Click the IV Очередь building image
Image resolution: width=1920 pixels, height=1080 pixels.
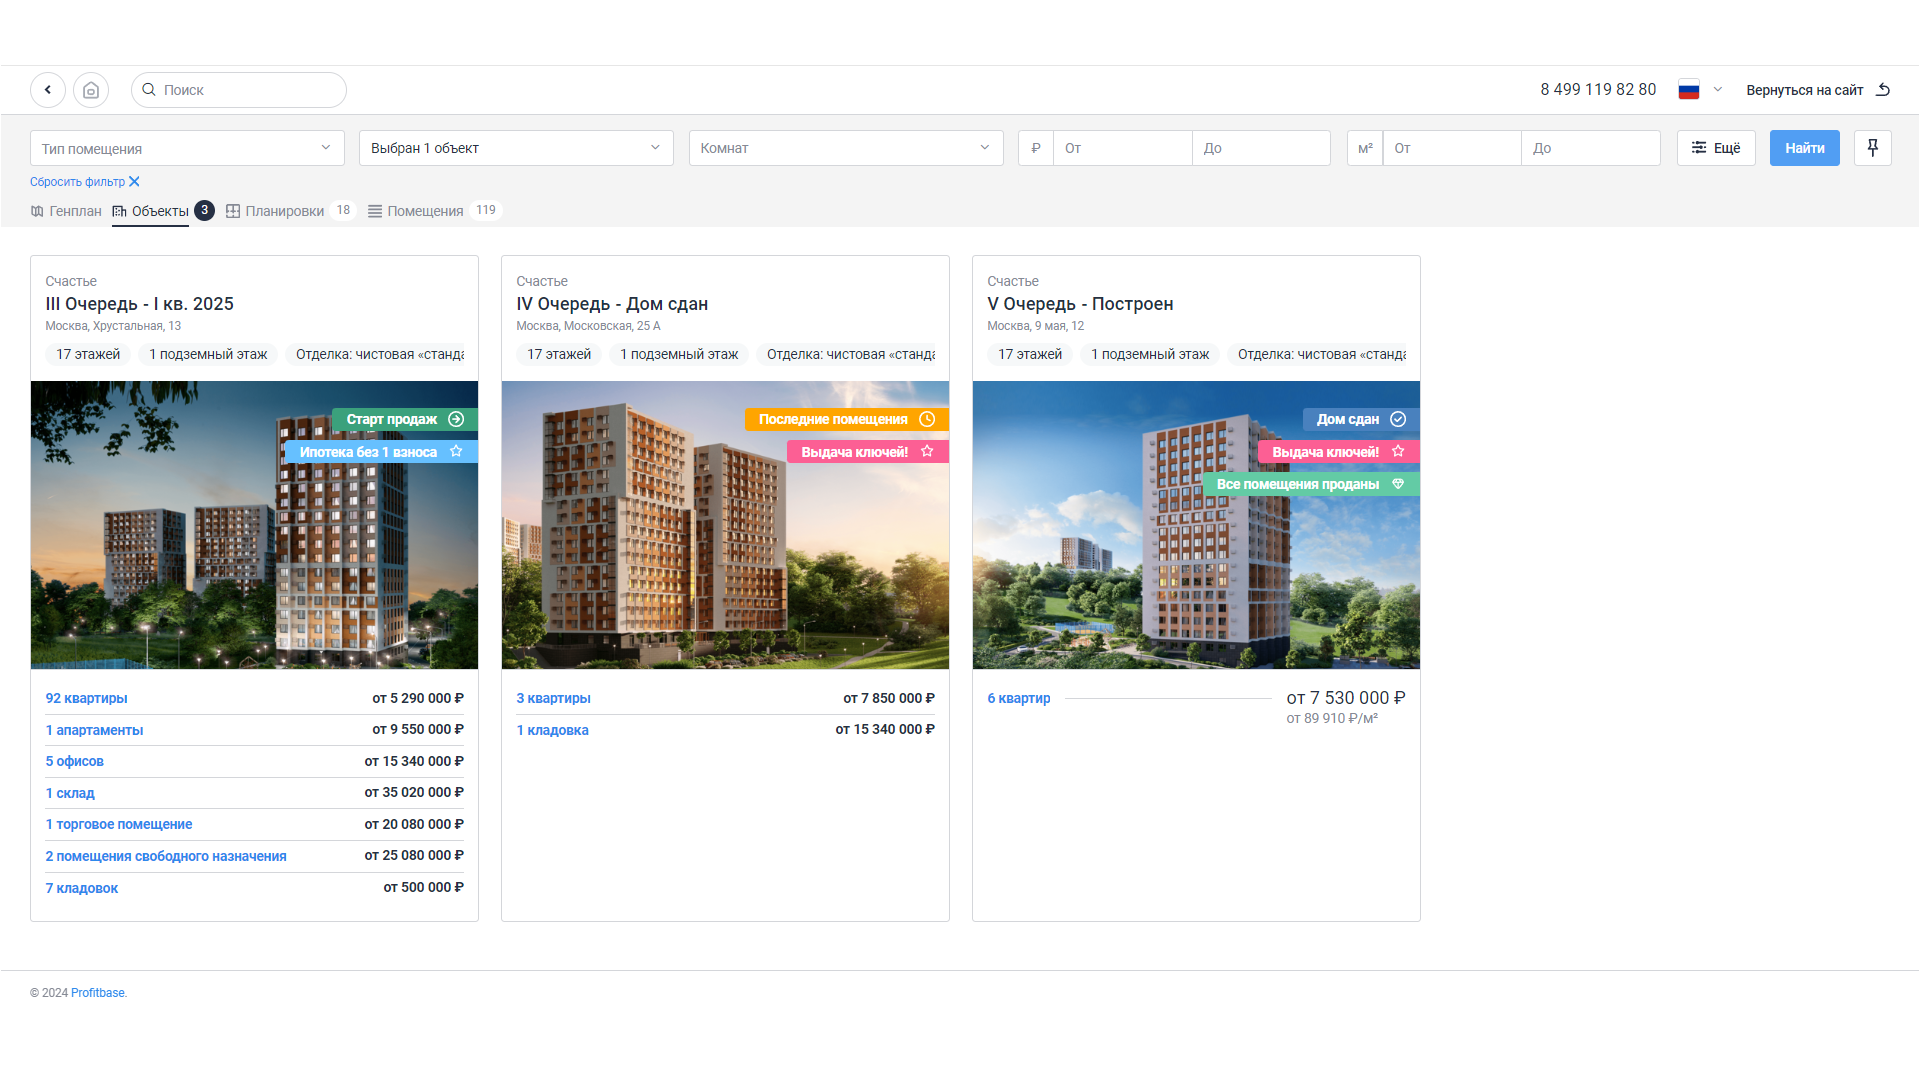pos(725,525)
